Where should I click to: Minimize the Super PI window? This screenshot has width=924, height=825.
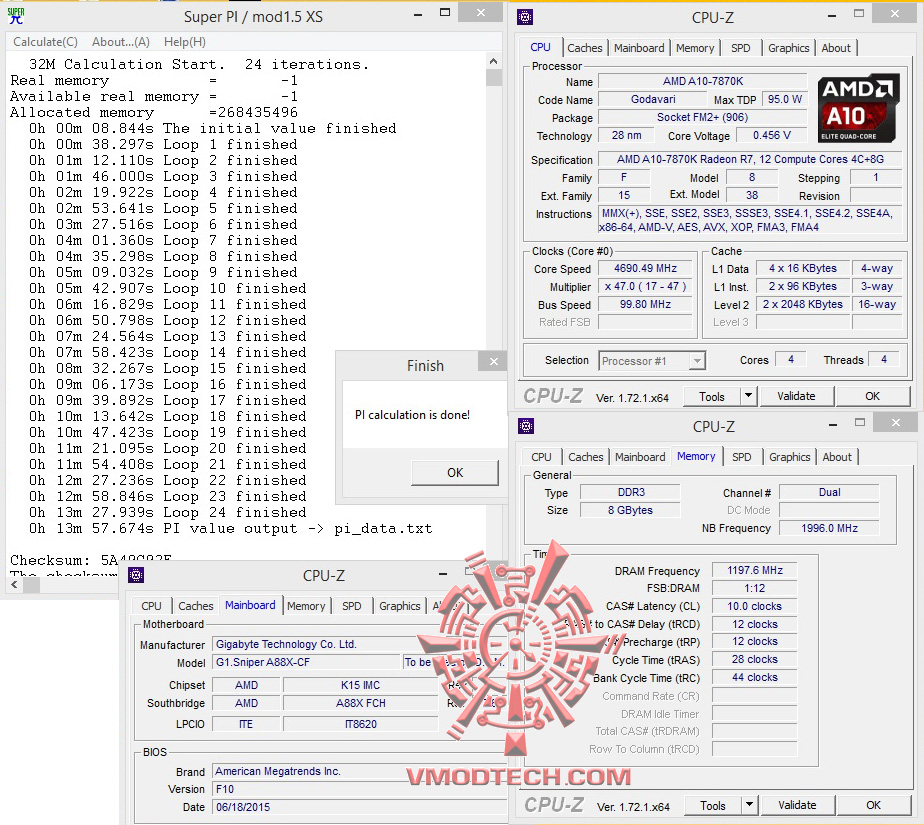coord(418,14)
